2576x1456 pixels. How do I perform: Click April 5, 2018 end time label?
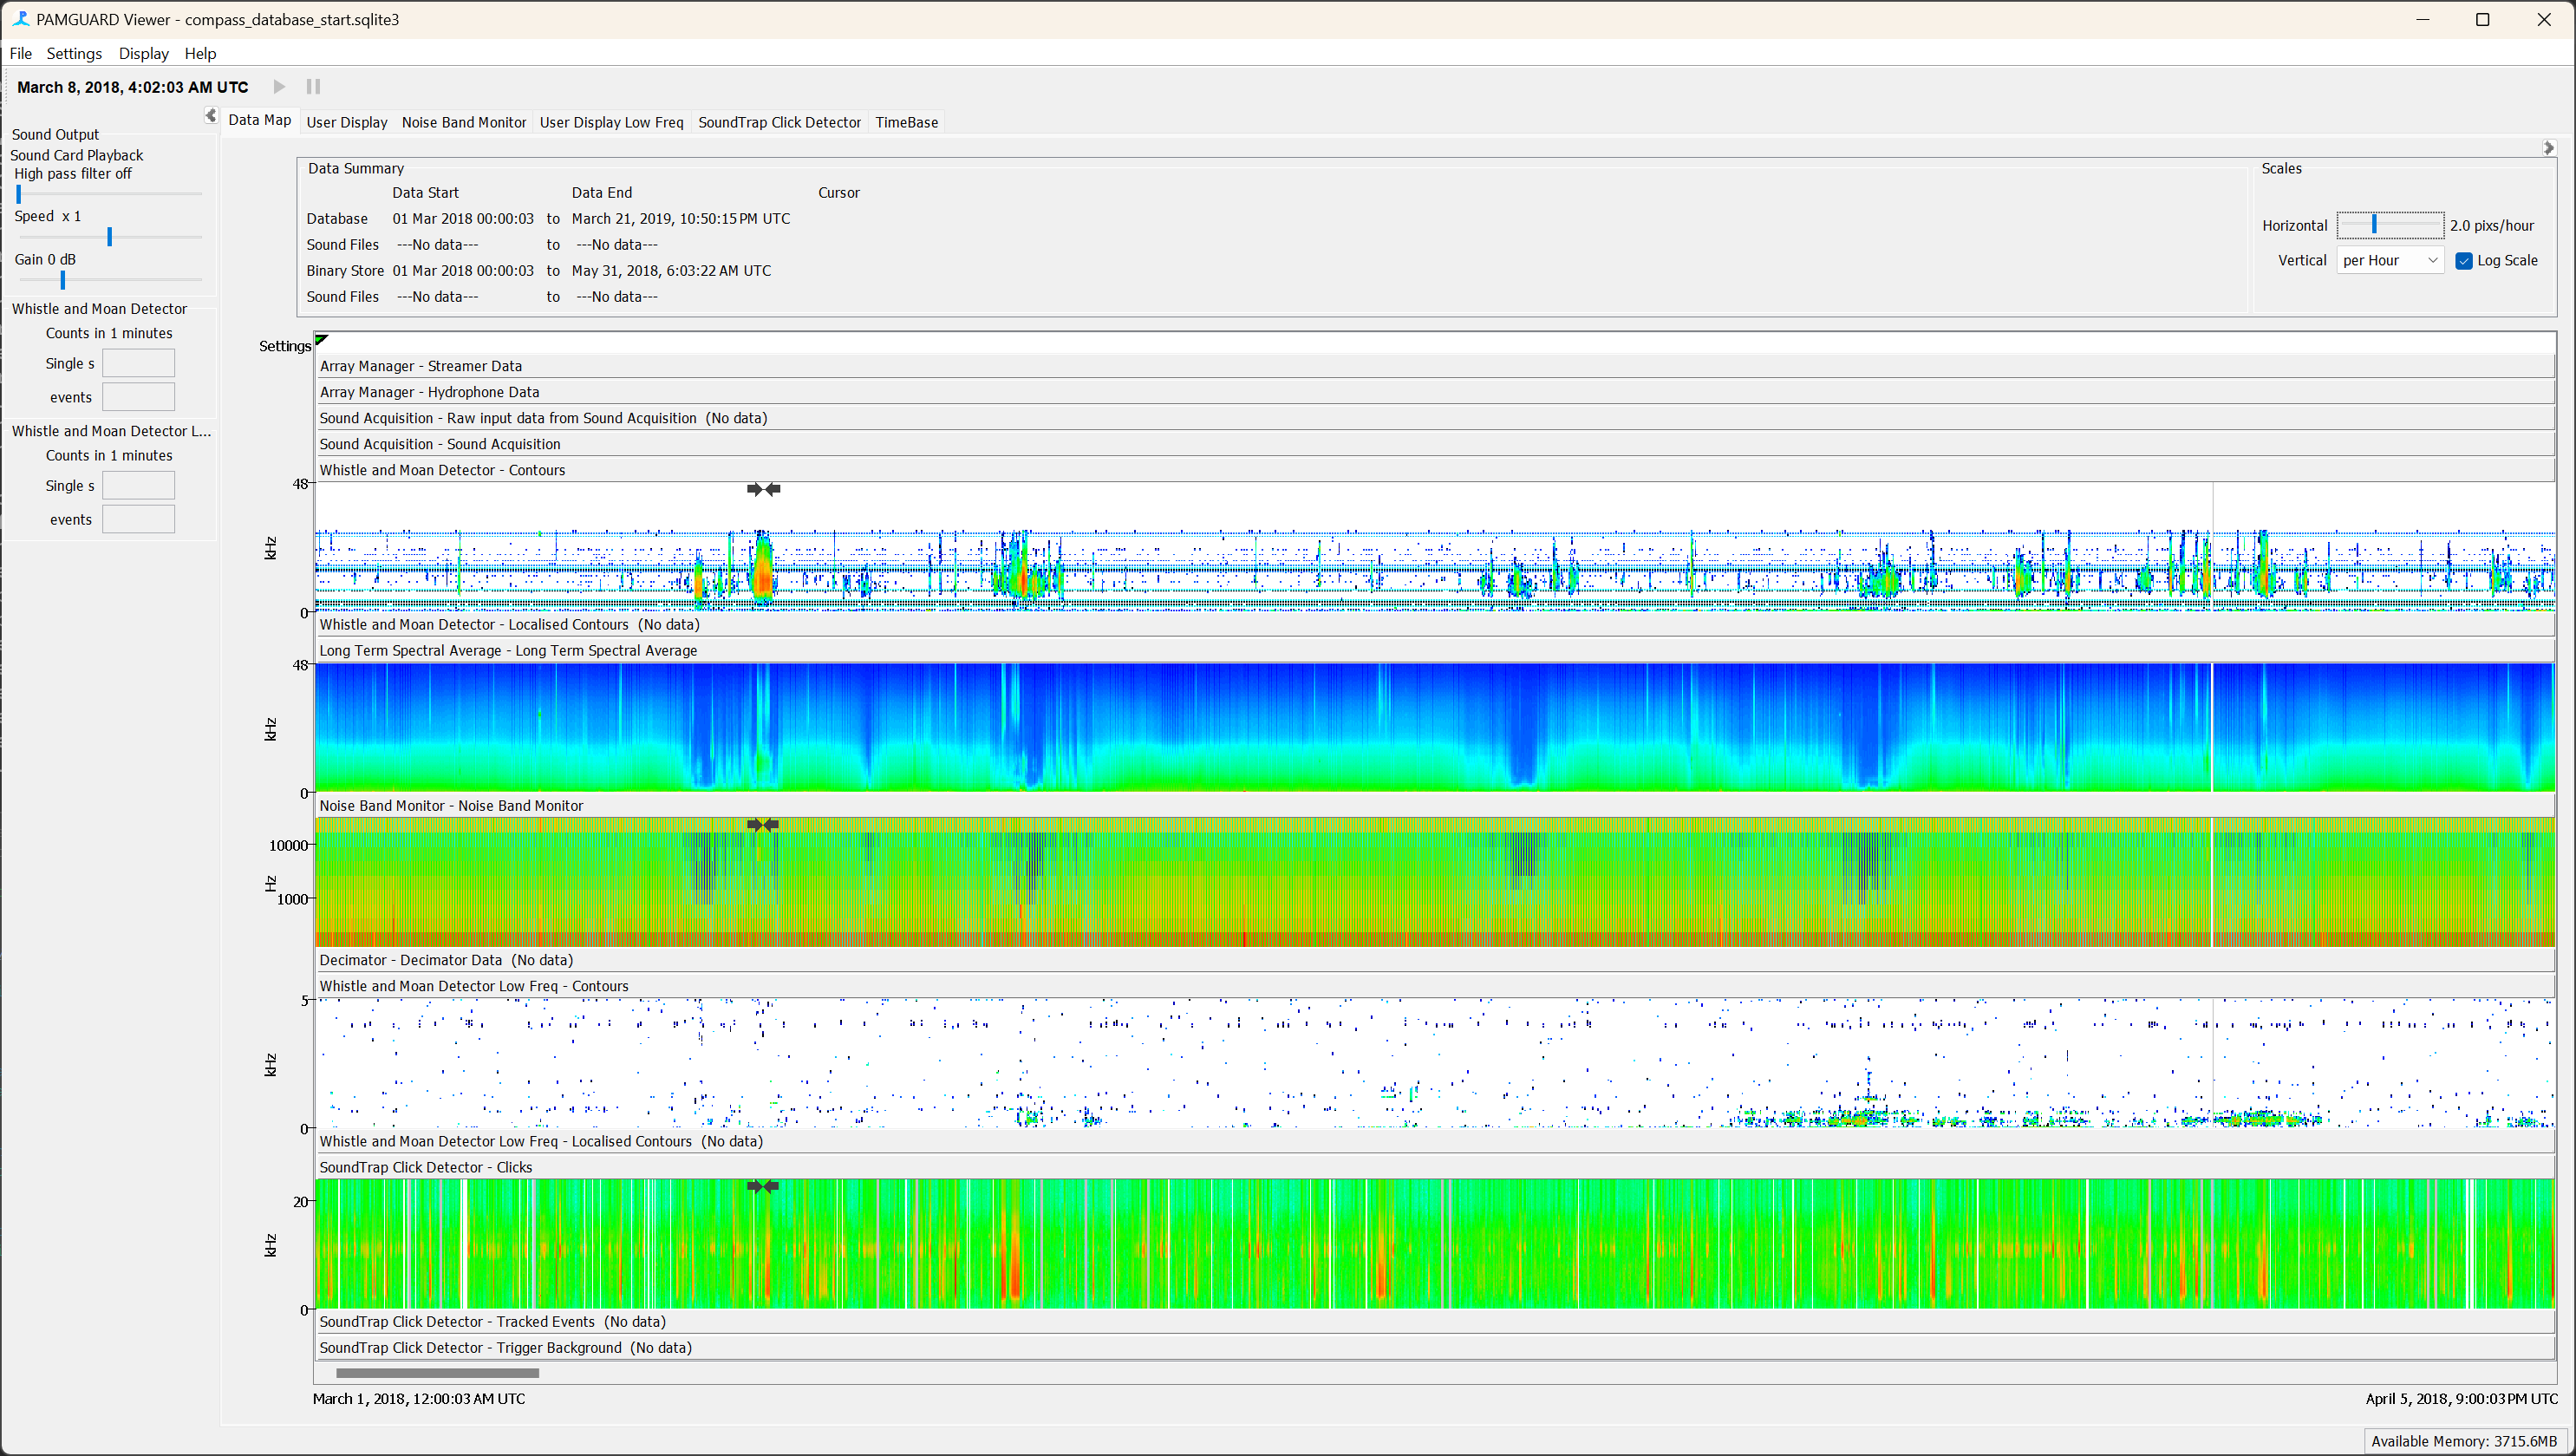click(x=2461, y=1399)
